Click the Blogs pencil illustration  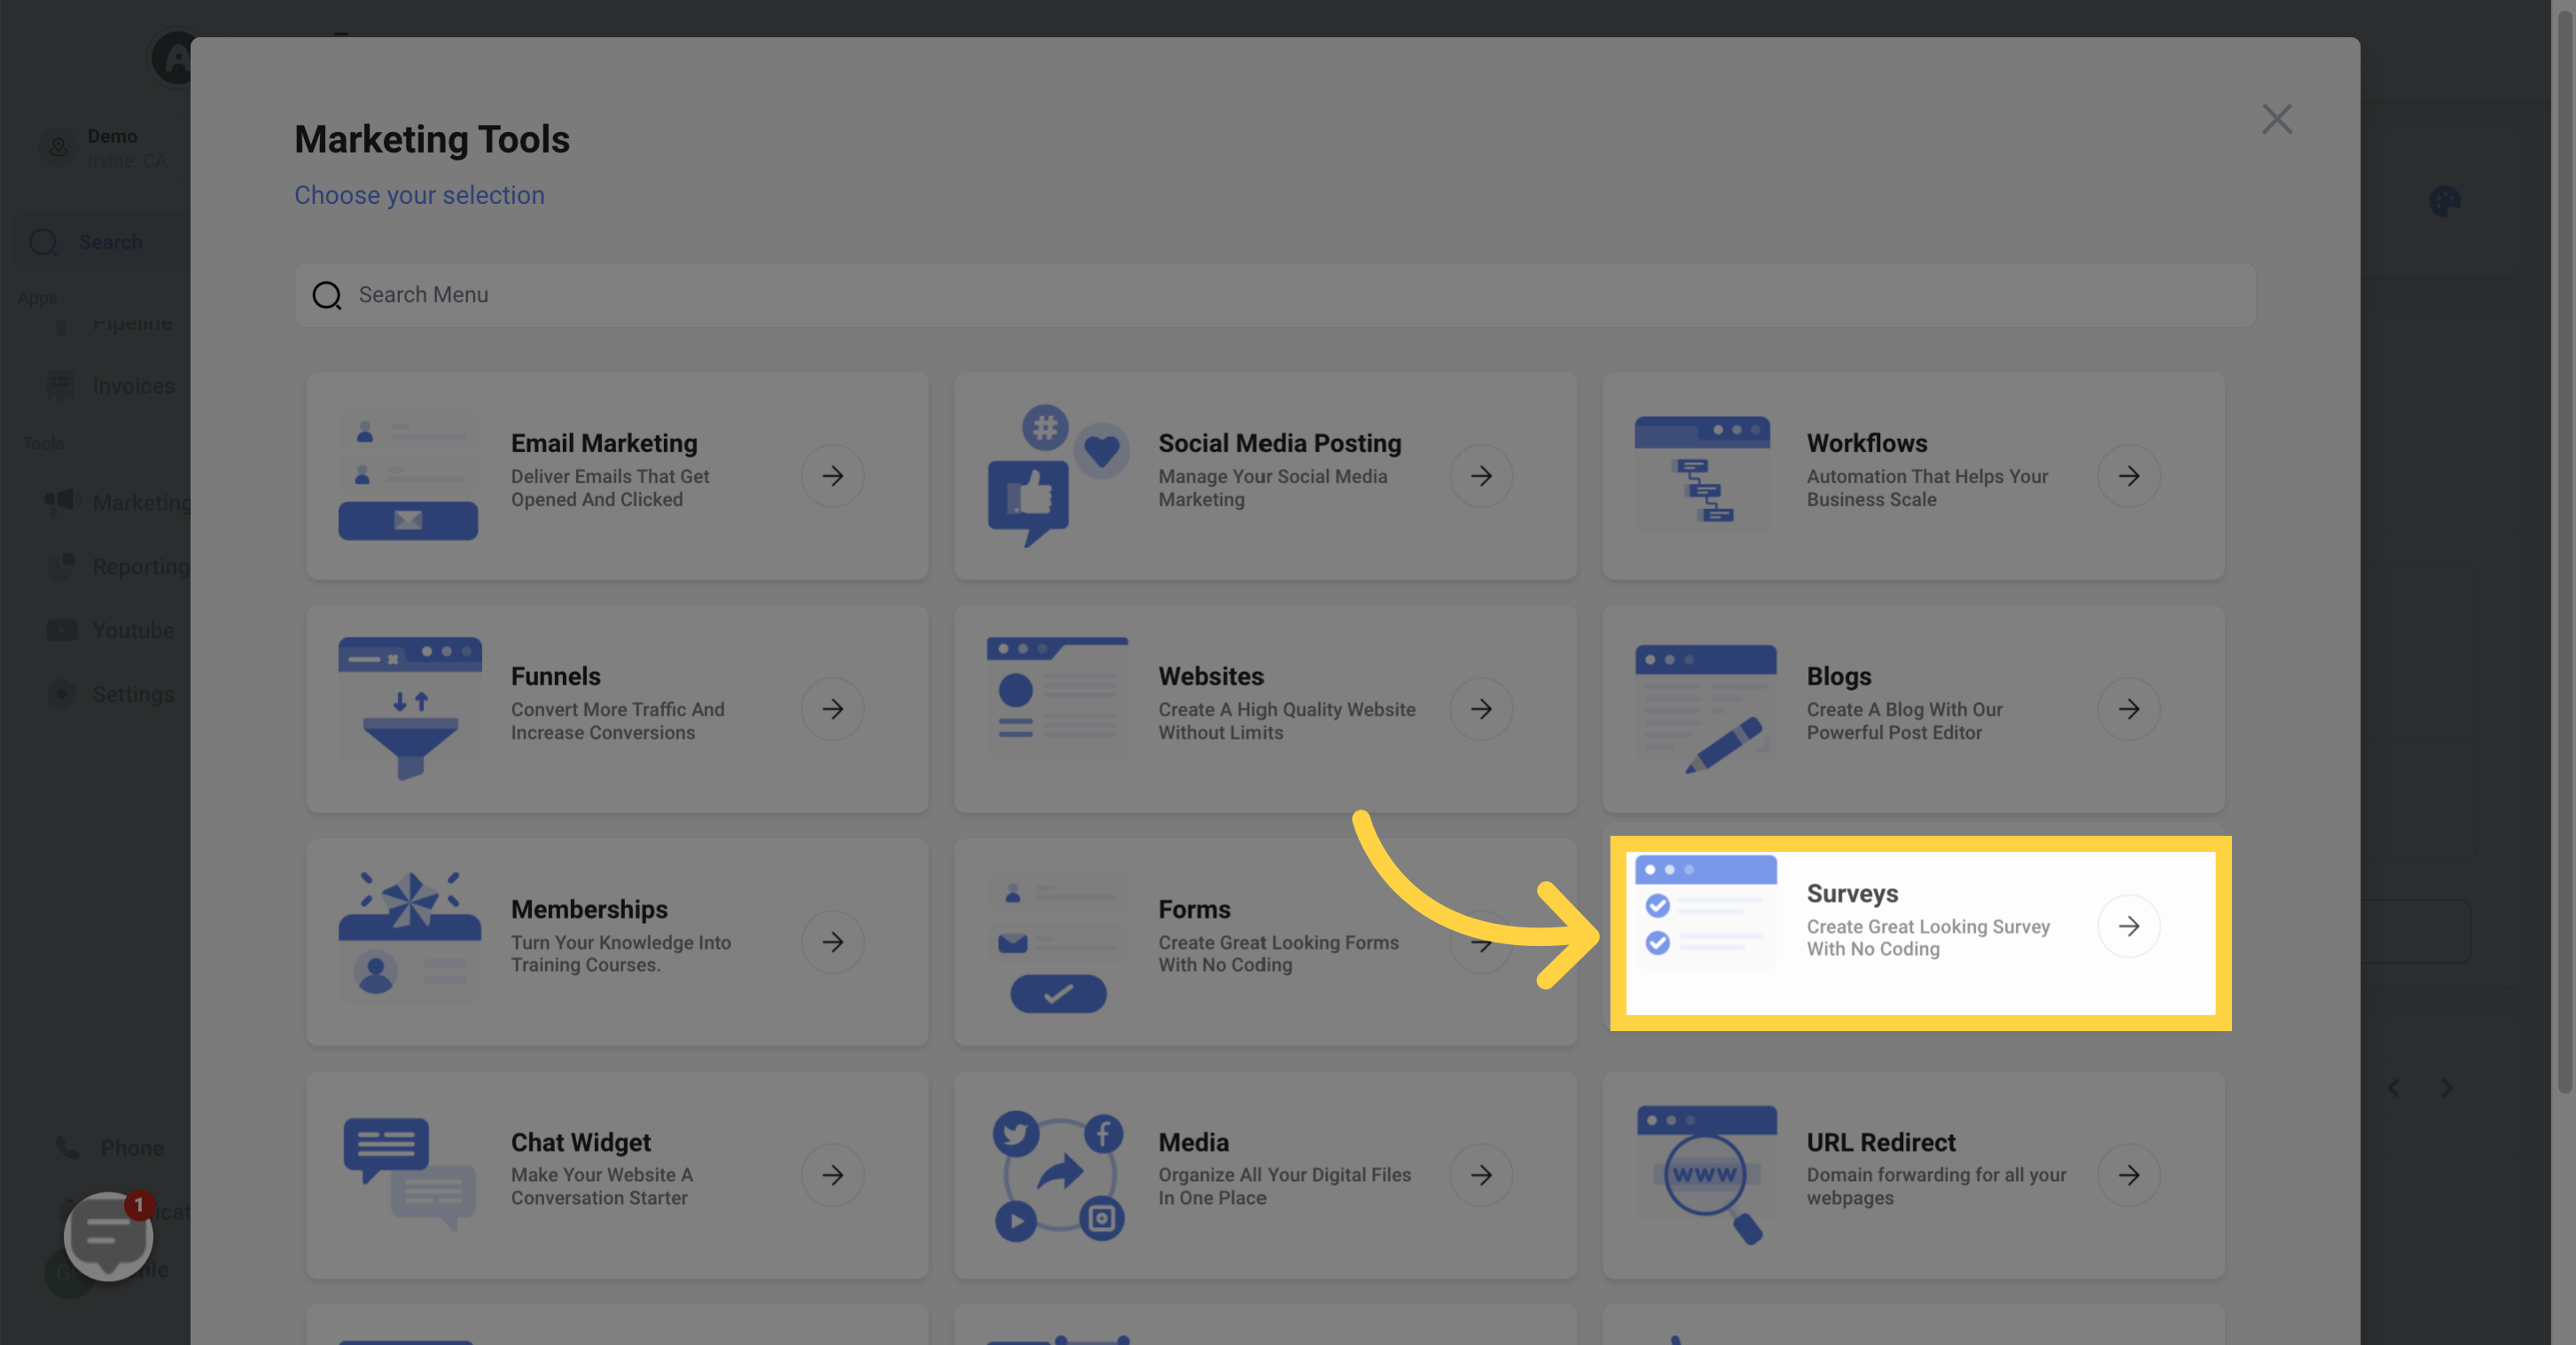(x=1706, y=709)
